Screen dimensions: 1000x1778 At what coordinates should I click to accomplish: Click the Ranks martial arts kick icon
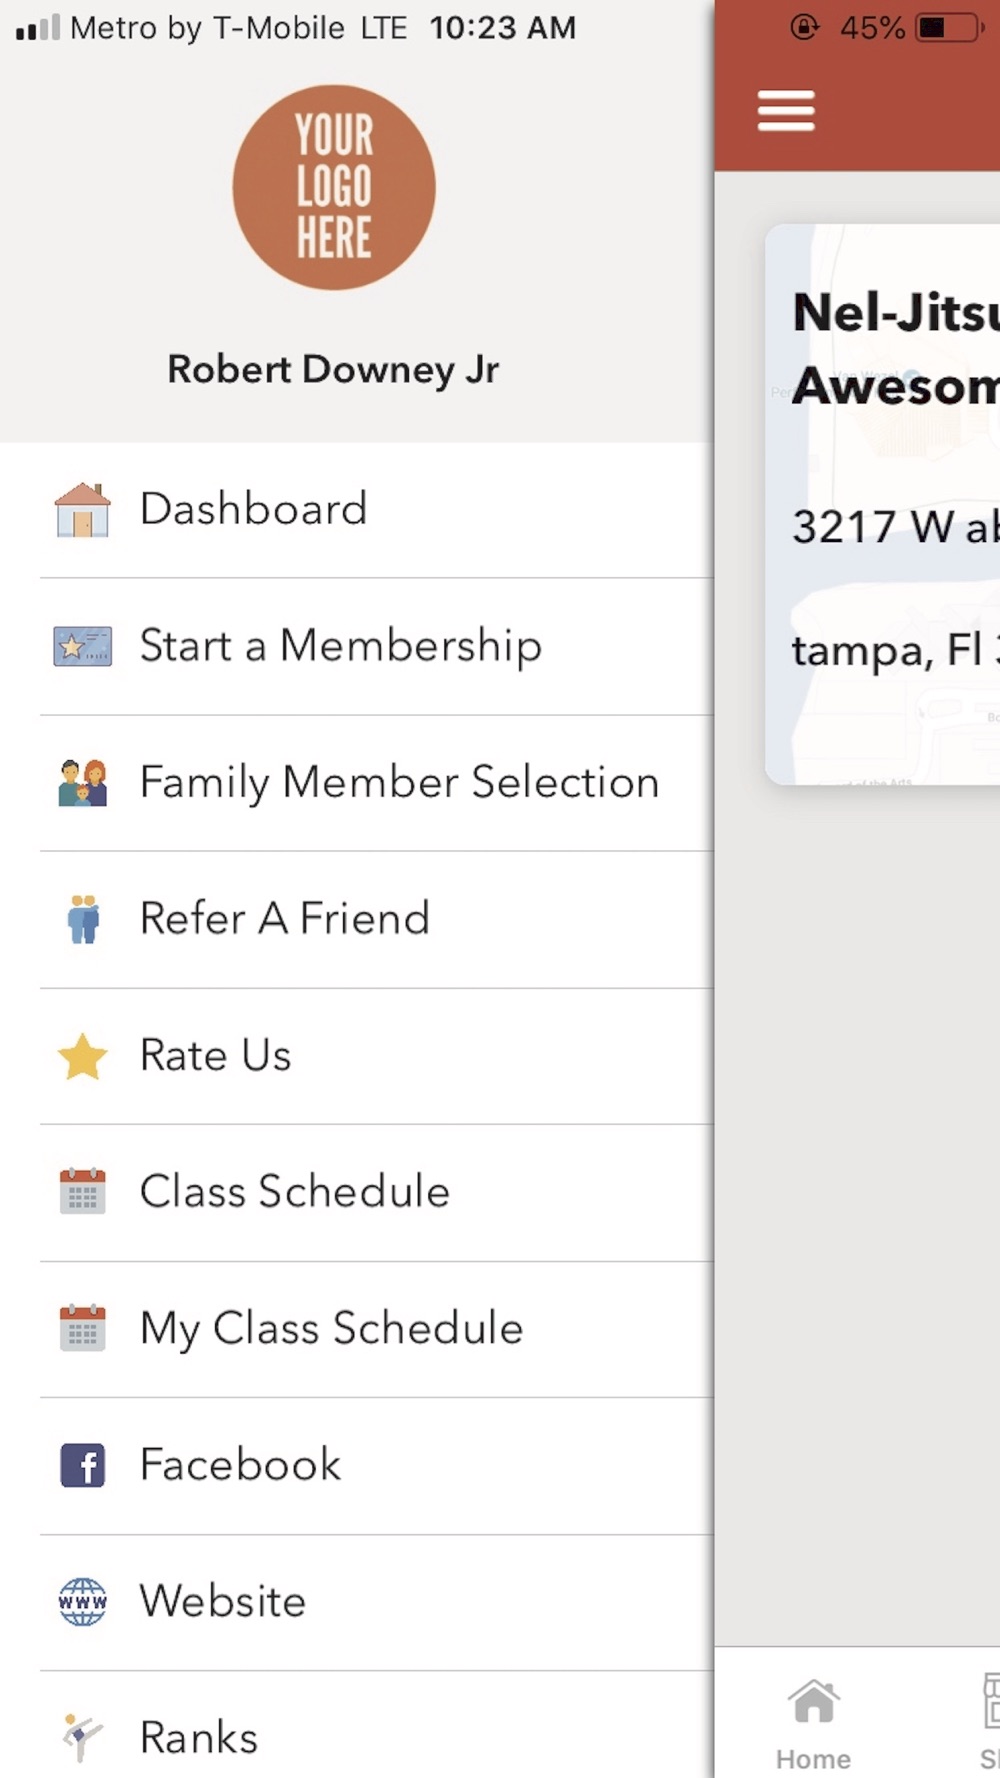point(82,1737)
